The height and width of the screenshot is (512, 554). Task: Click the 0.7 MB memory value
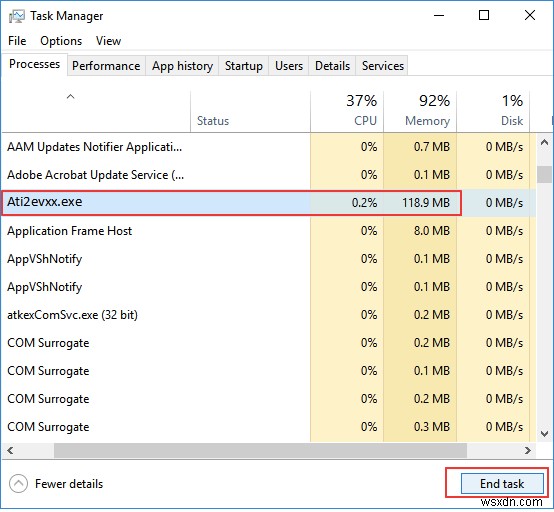(432, 147)
